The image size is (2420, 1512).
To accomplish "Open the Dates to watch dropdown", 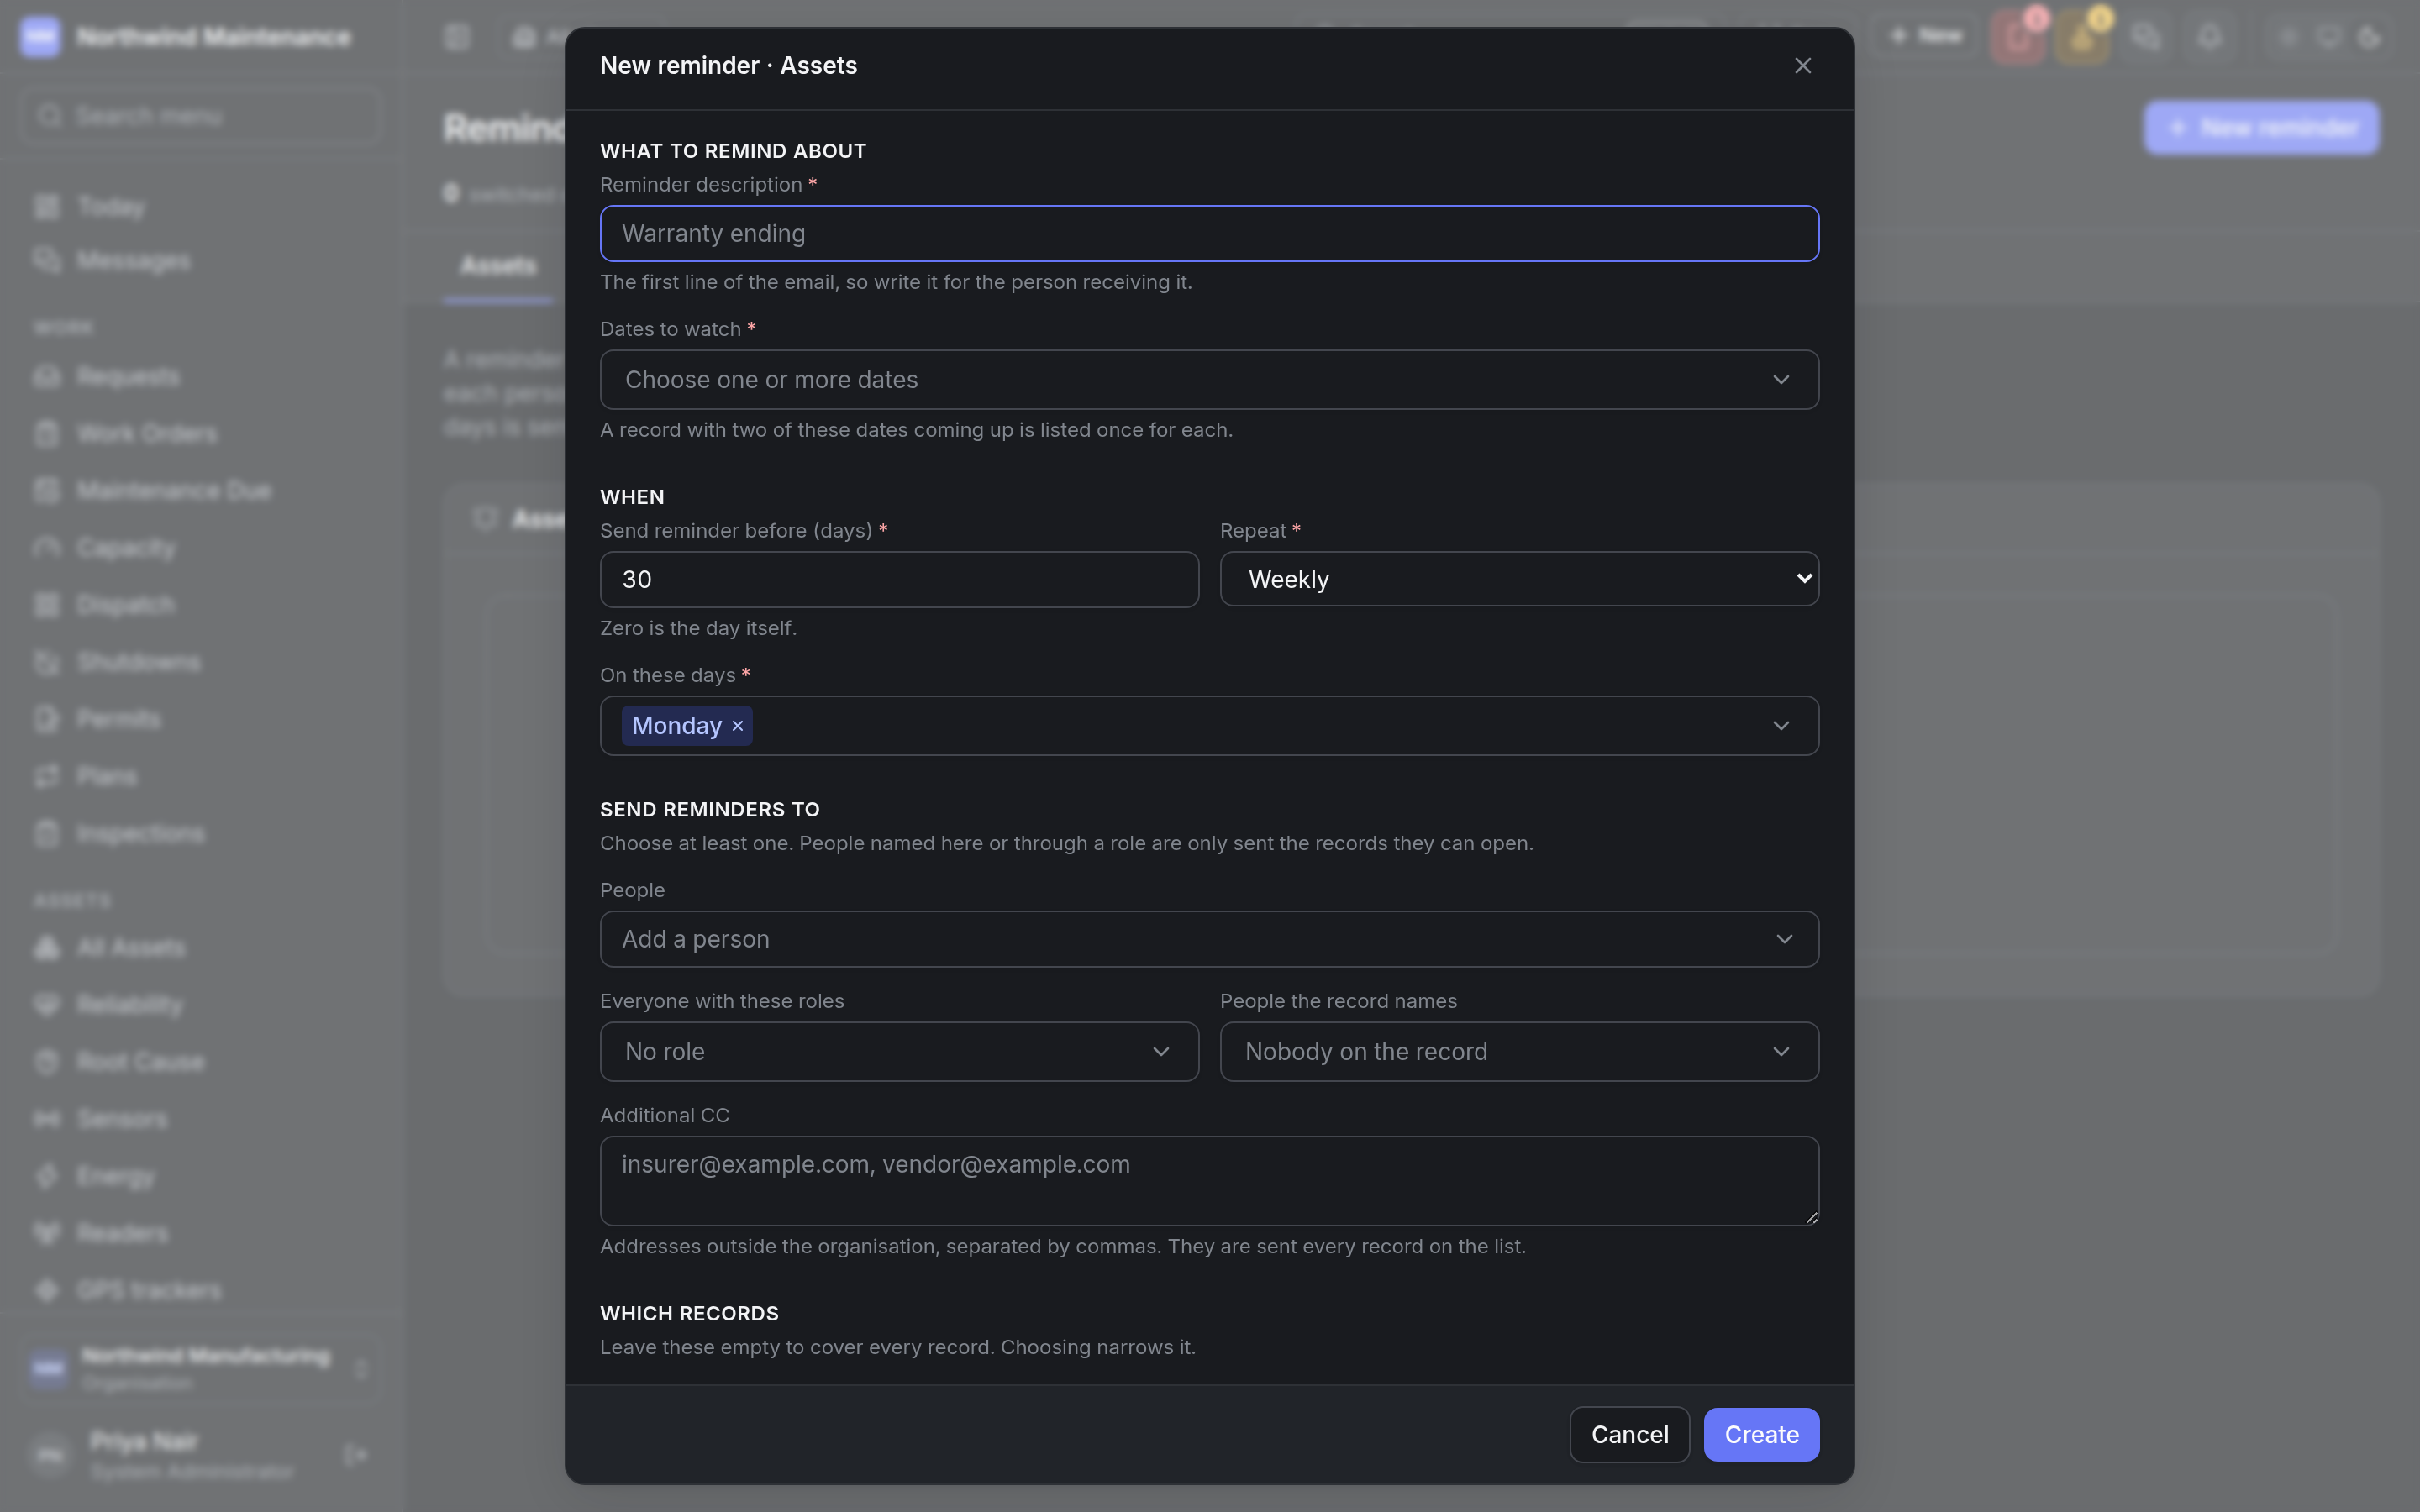I will (x=1209, y=380).
